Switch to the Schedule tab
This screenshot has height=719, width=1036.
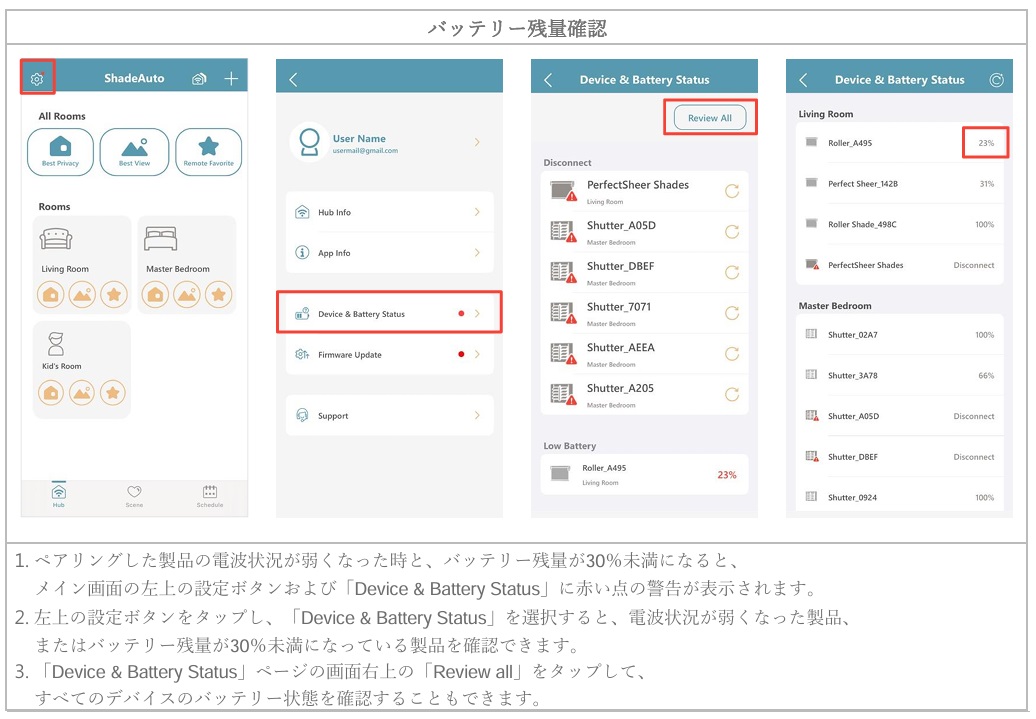pos(209,496)
